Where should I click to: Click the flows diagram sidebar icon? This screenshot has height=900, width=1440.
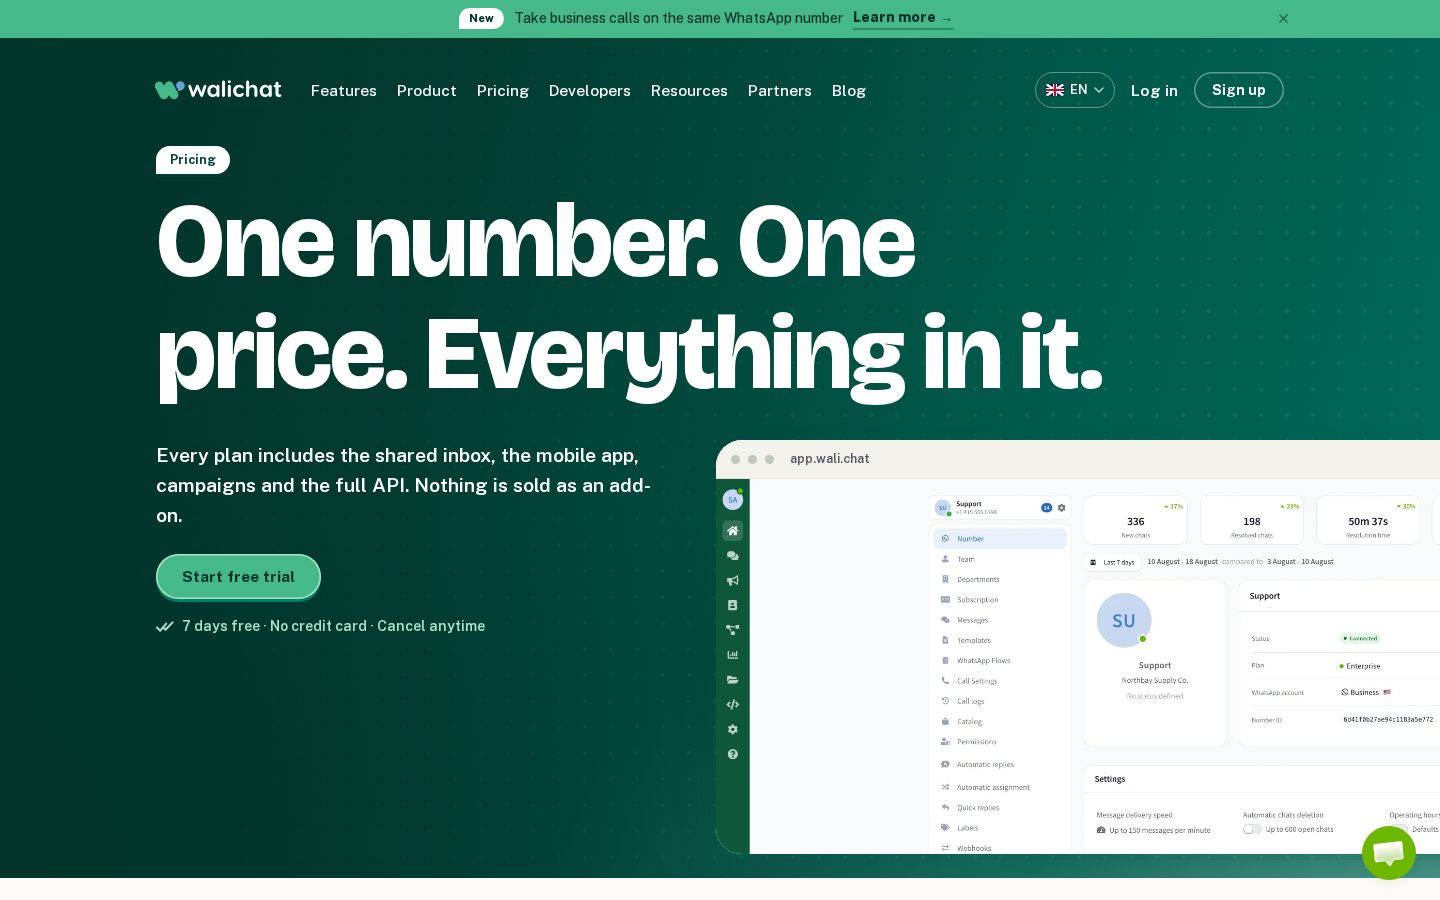click(x=733, y=630)
